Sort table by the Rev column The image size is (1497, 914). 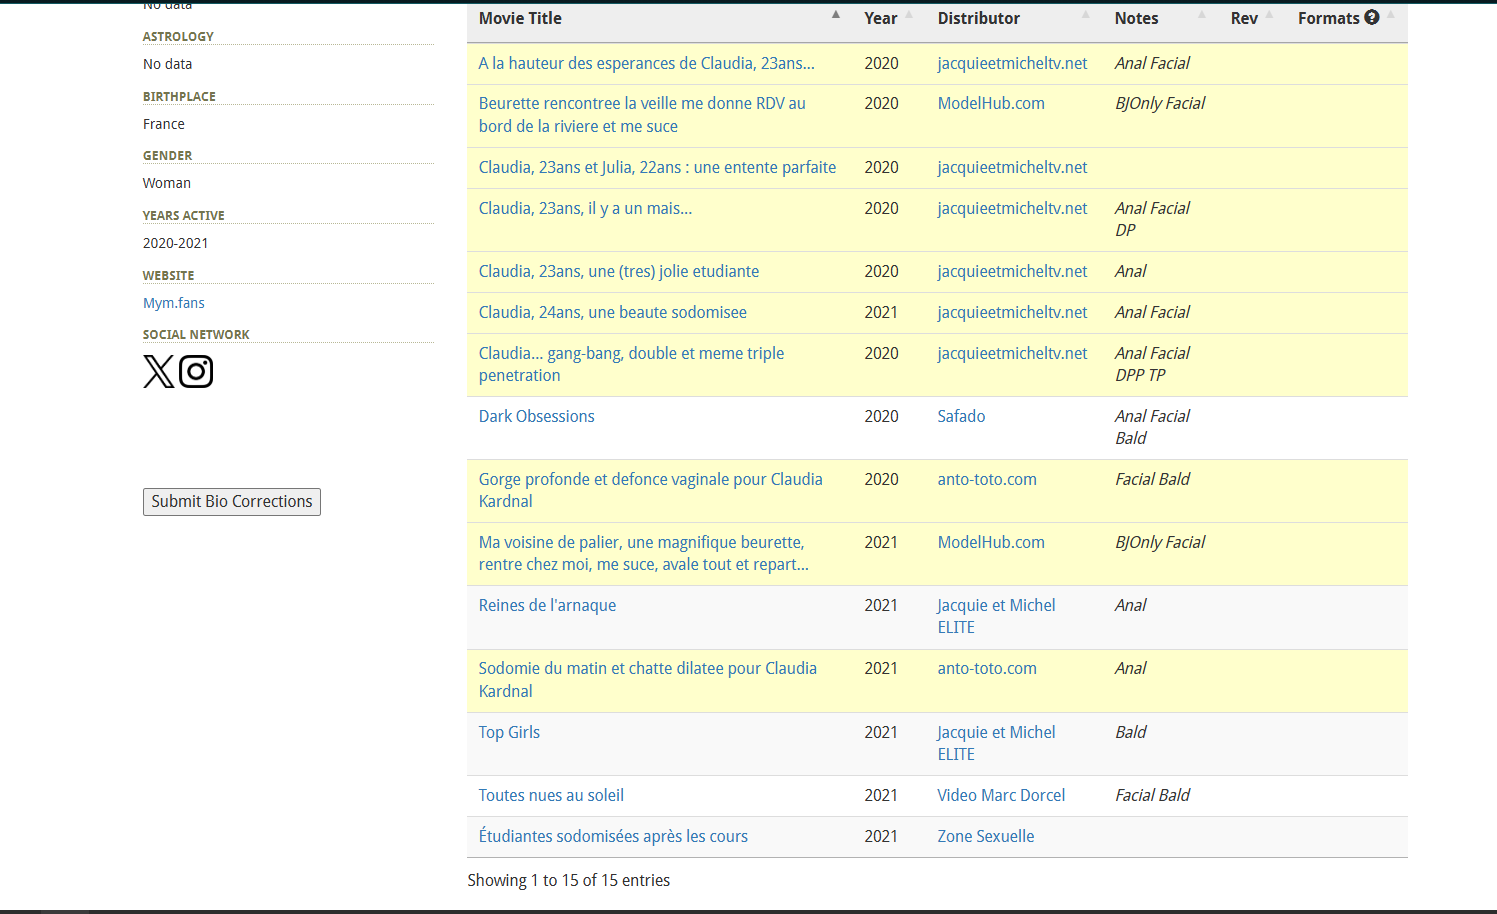coord(1252,18)
